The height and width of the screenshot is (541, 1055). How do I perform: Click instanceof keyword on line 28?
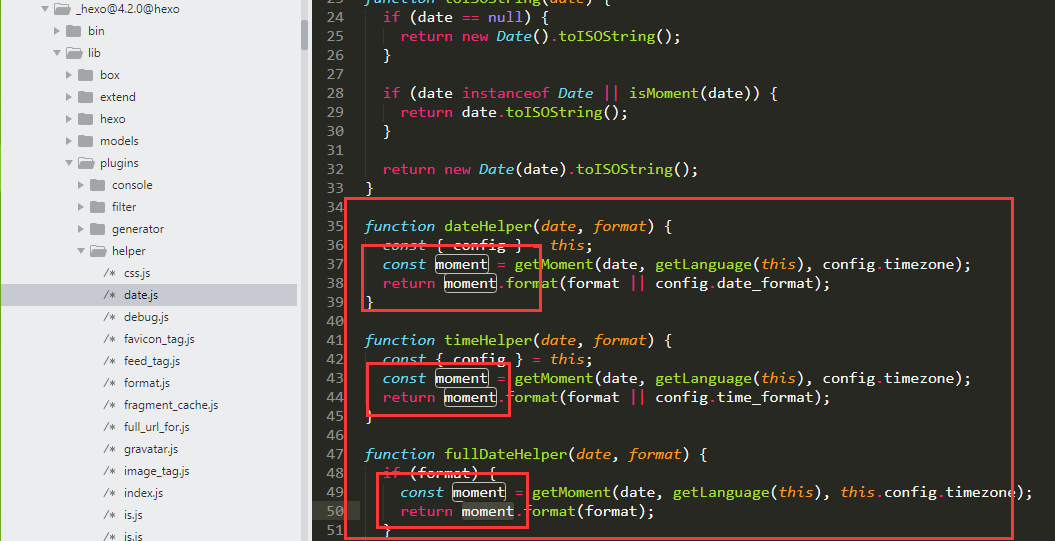coord(505,93)
